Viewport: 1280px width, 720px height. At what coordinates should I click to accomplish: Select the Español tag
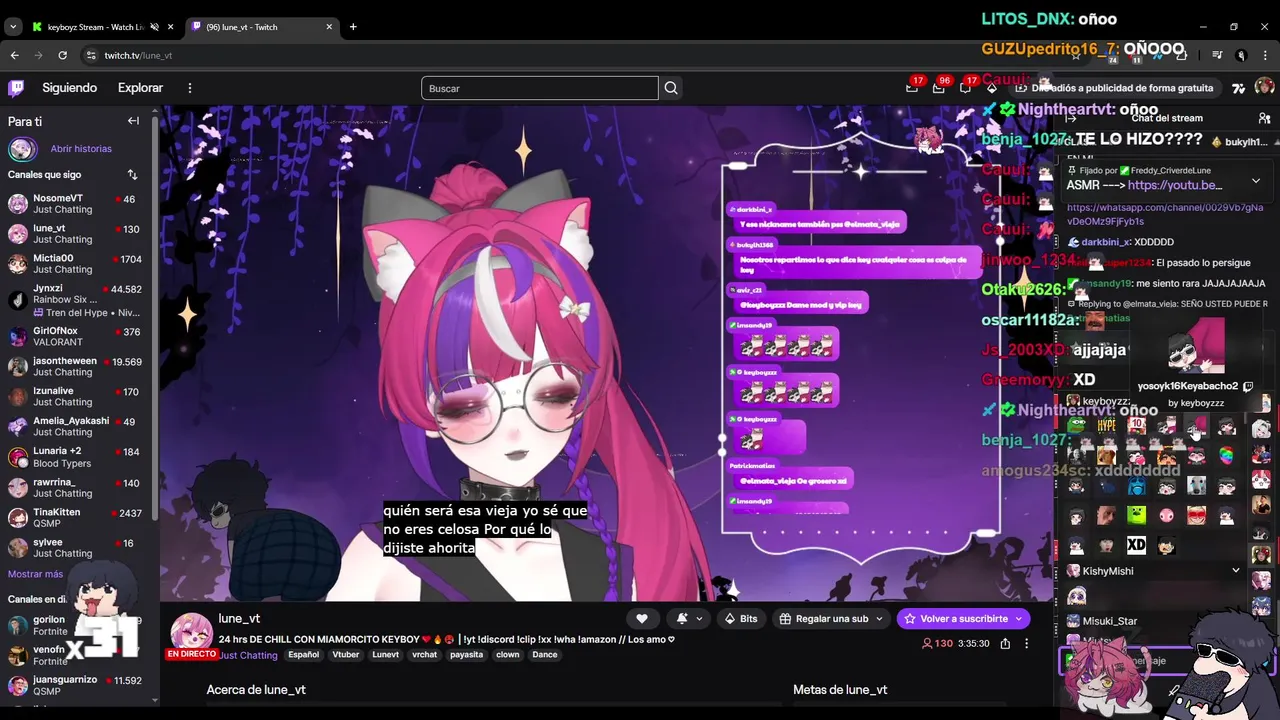pyautogui.click(x=304, y=655)
